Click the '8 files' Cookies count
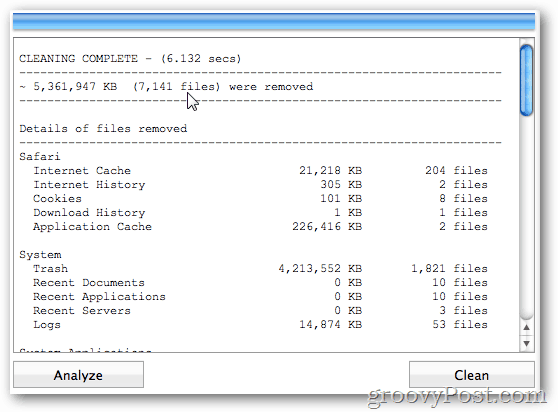This screenshot has height=412, width=558. tap(463, 198)
